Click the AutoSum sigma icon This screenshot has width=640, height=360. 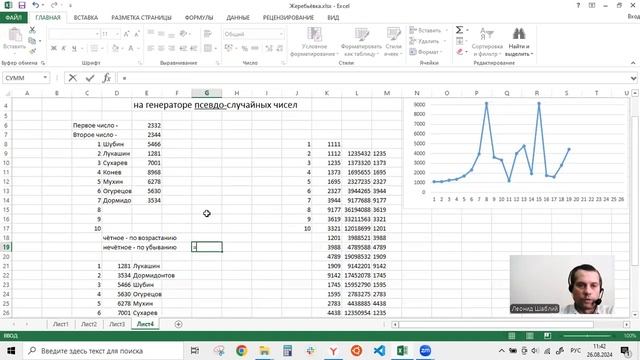(x=459, y=30)
